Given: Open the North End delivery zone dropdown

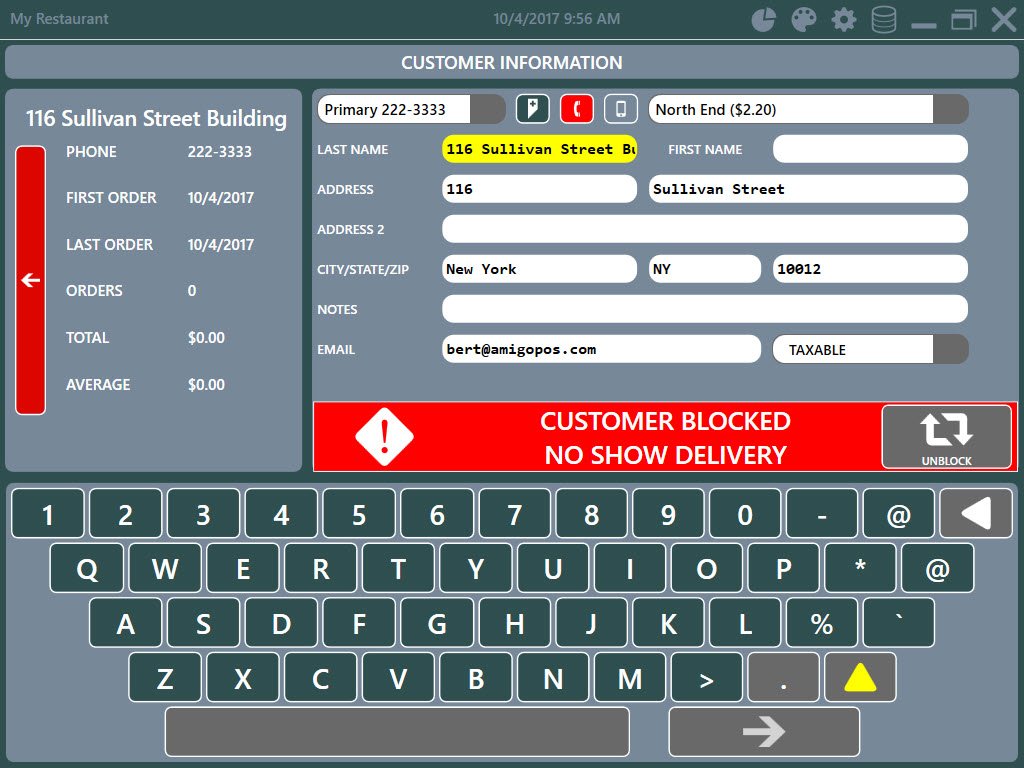Looking at the screenshot, I should pos(950,109).
